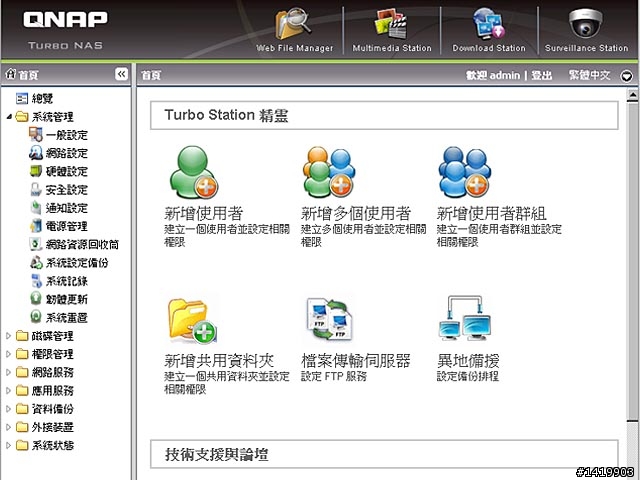Viewport: 640px width, 480px height.
Task: Open Download Station icon
Action: click(x=489, y=24)
